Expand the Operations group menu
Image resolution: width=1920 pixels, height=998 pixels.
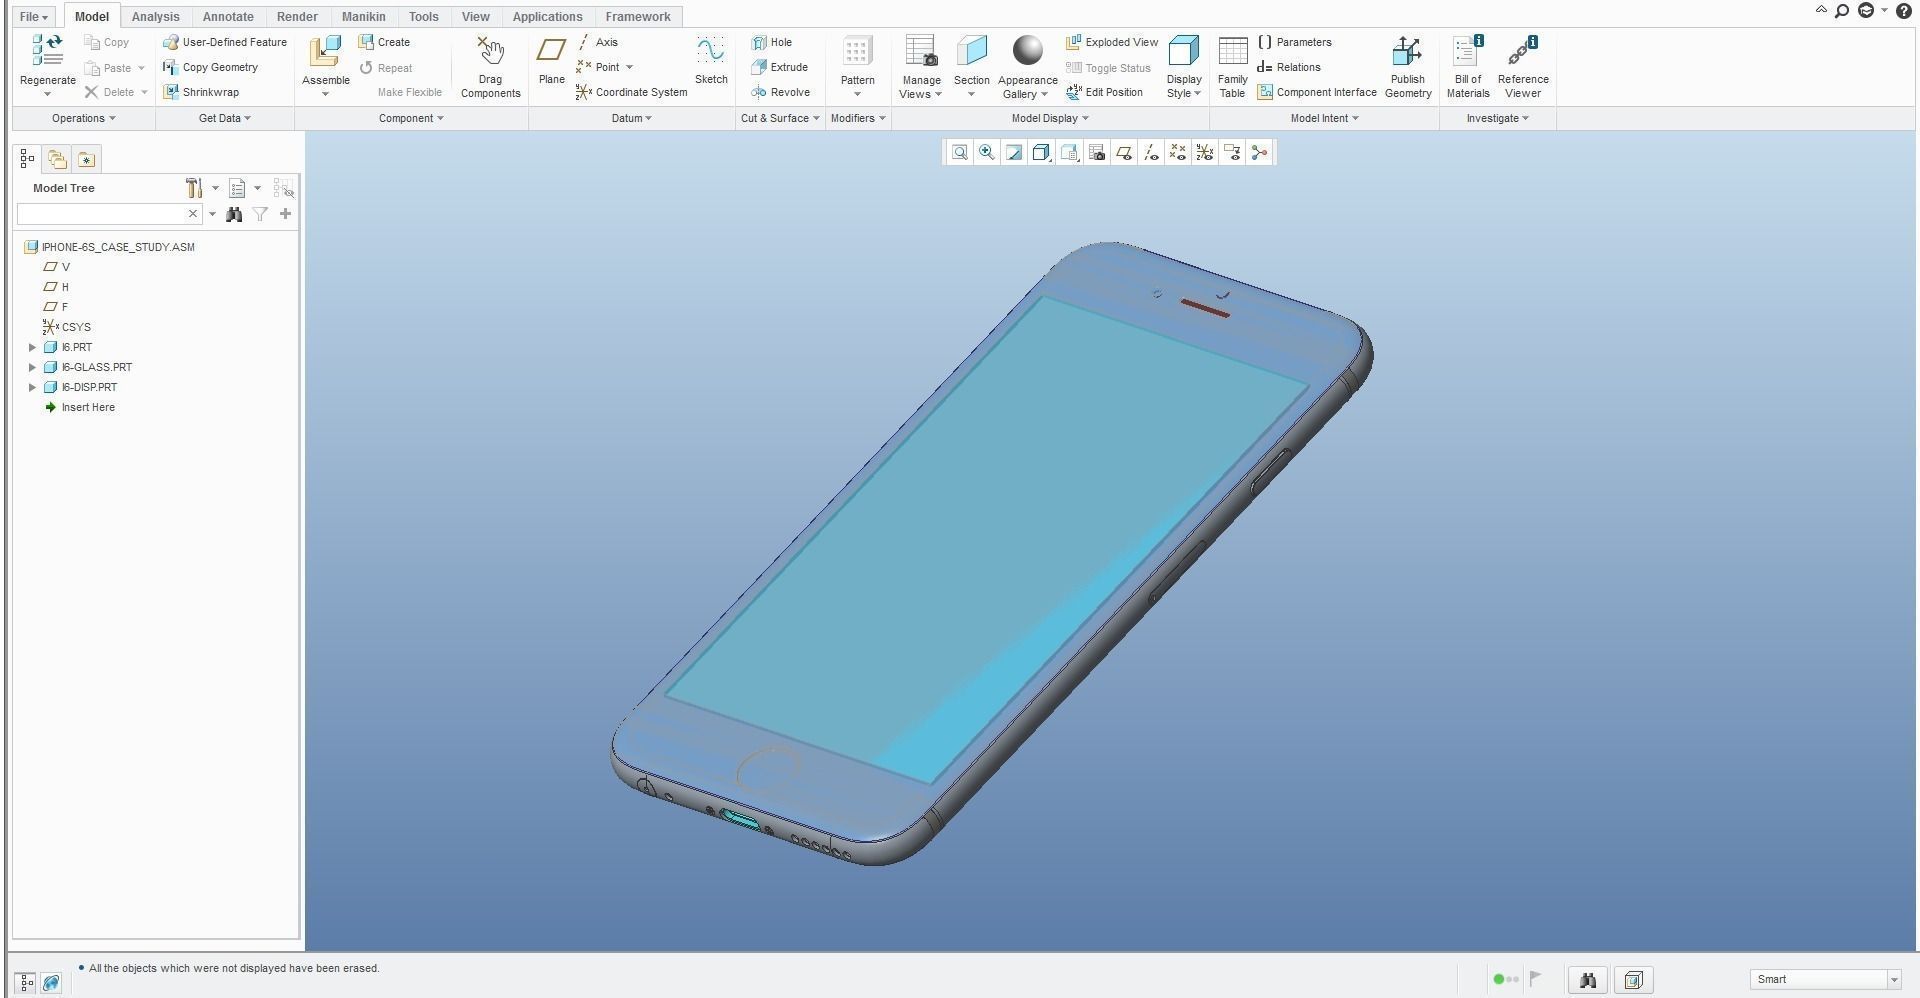click(x=83, y=118)
